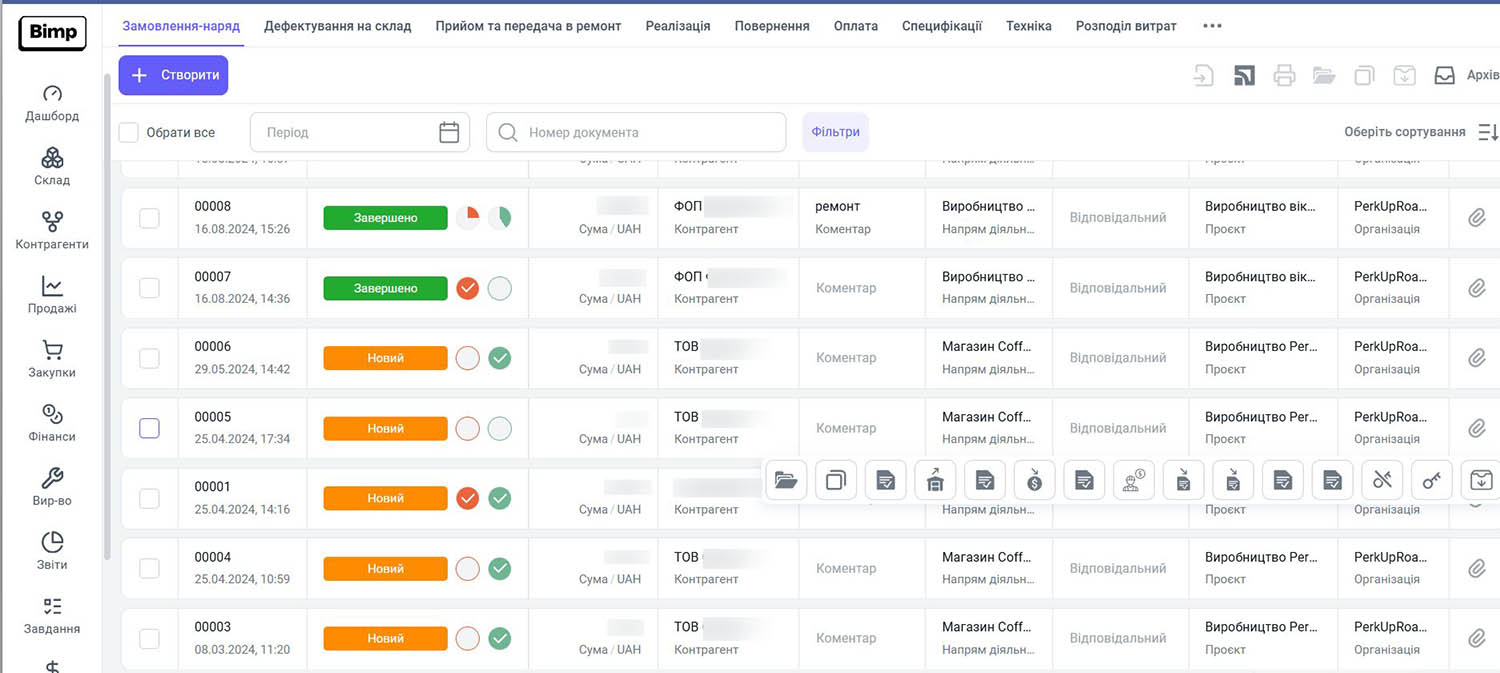Click the money bag icon in the row toolbar
This screenshot has height=673, width=1500.
[1034, 481]
